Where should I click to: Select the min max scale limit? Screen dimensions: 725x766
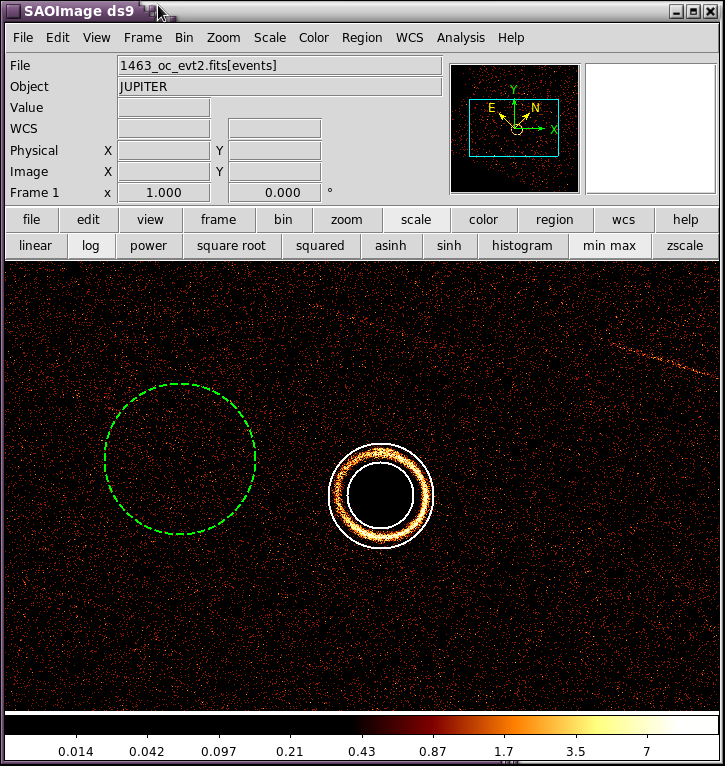(x=609, y=246)
